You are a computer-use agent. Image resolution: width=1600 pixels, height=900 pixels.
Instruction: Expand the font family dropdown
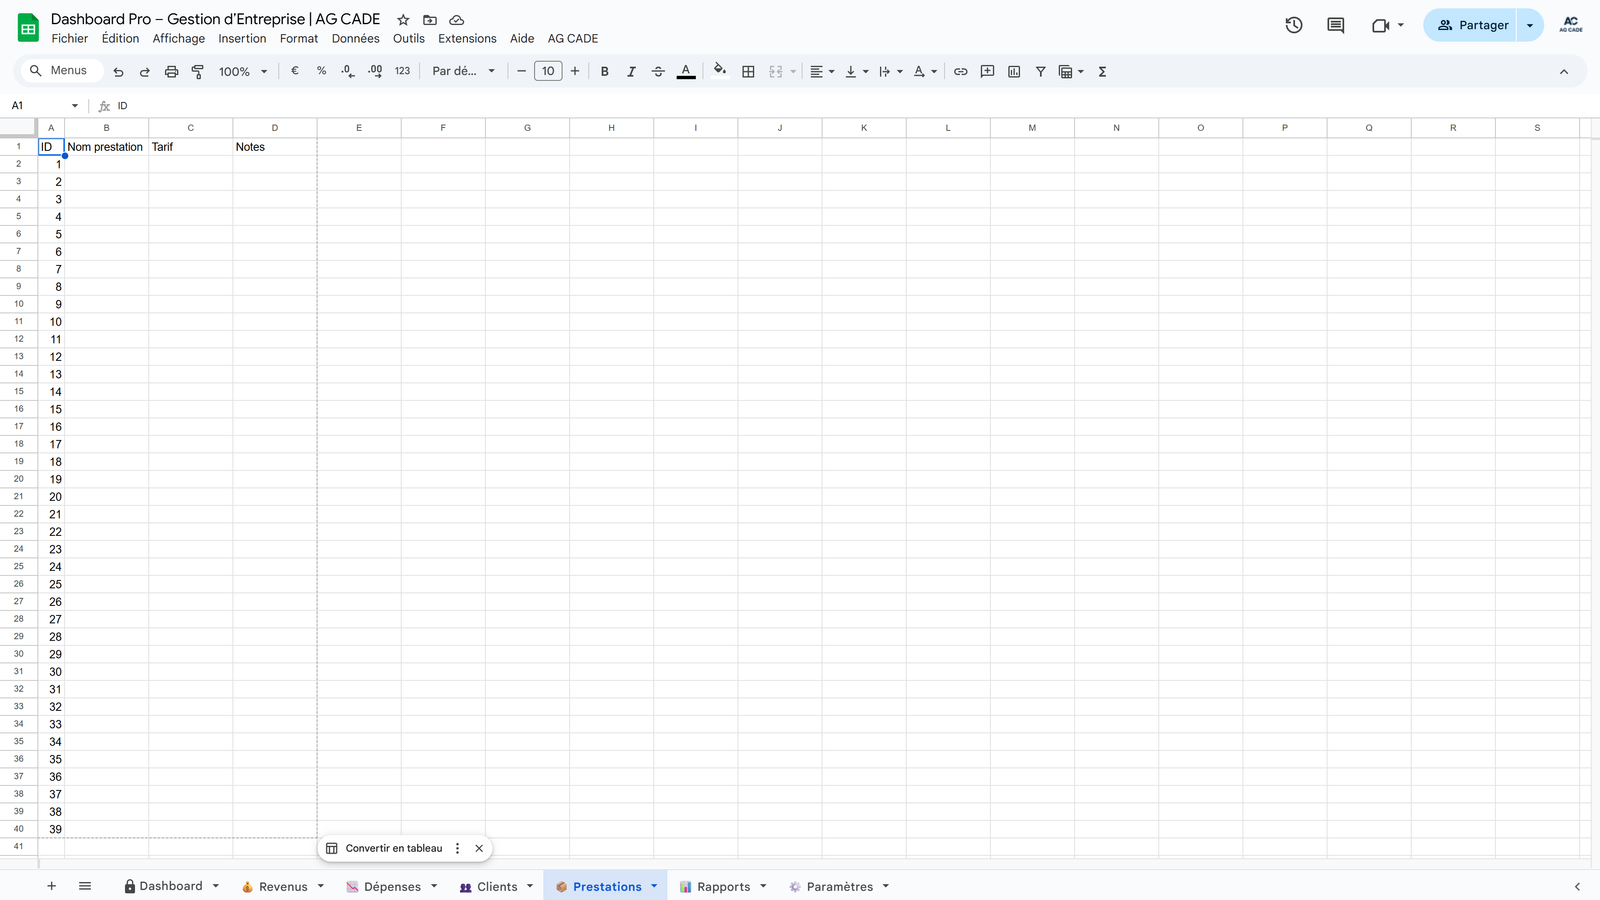coord(463,71)
